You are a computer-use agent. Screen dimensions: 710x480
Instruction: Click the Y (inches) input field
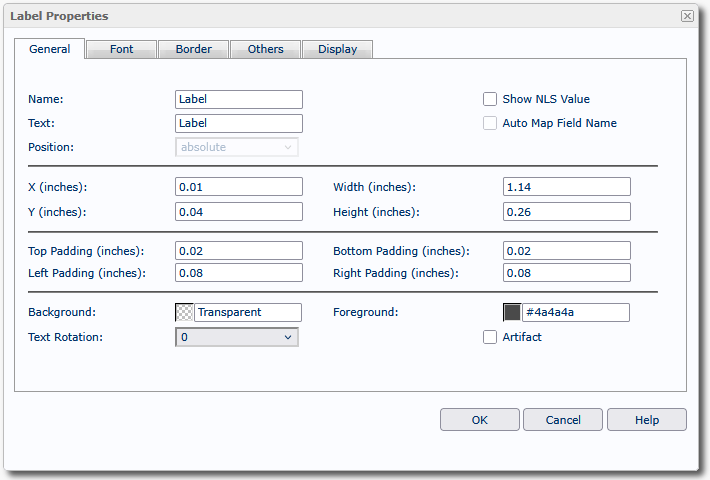pos(239,211)
